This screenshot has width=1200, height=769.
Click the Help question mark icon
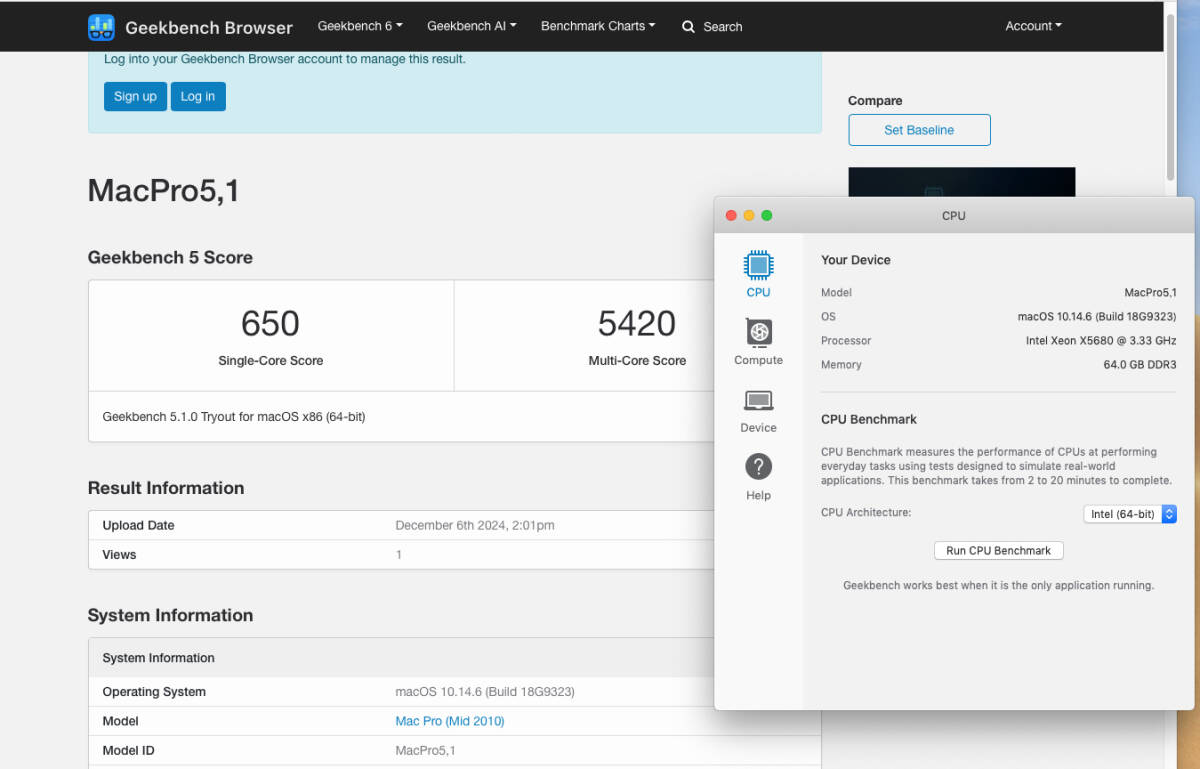(x=758, y=467)
